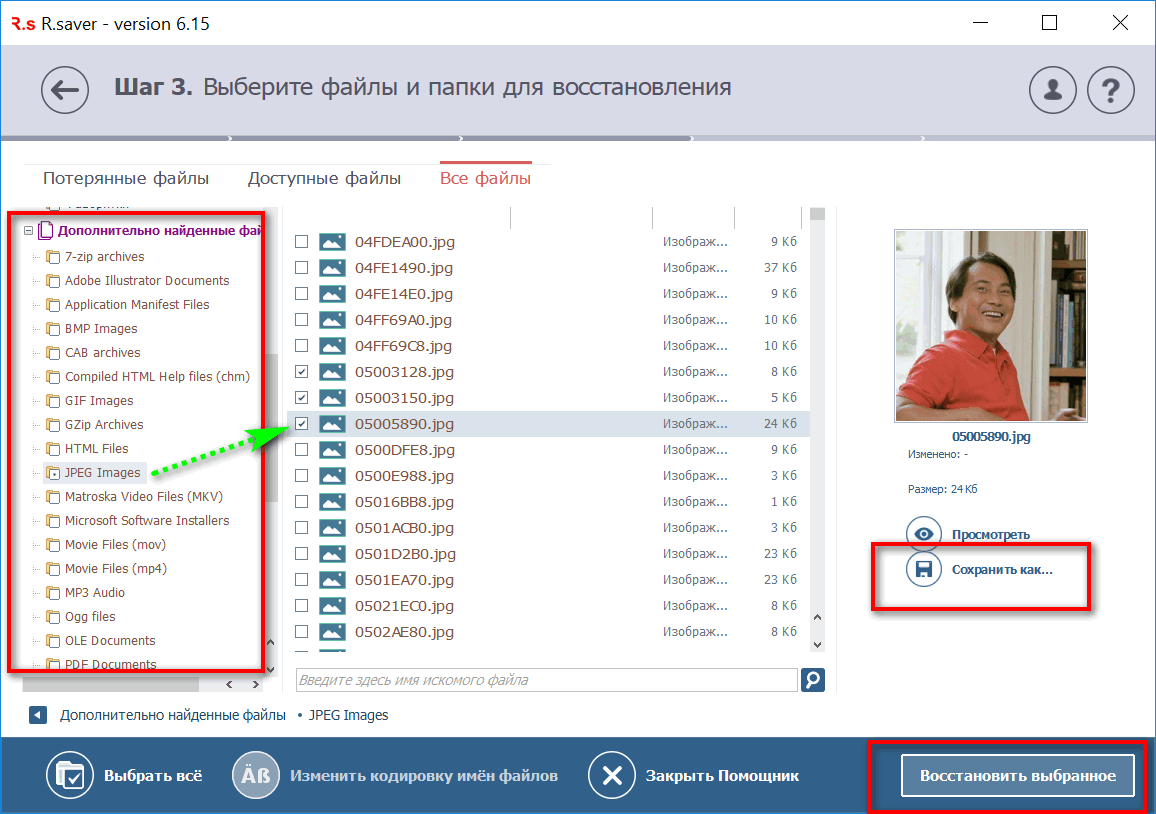Collapse the additionally found files tree node
The height and width of the screenshot is (814, 1156).
point(28,231)
